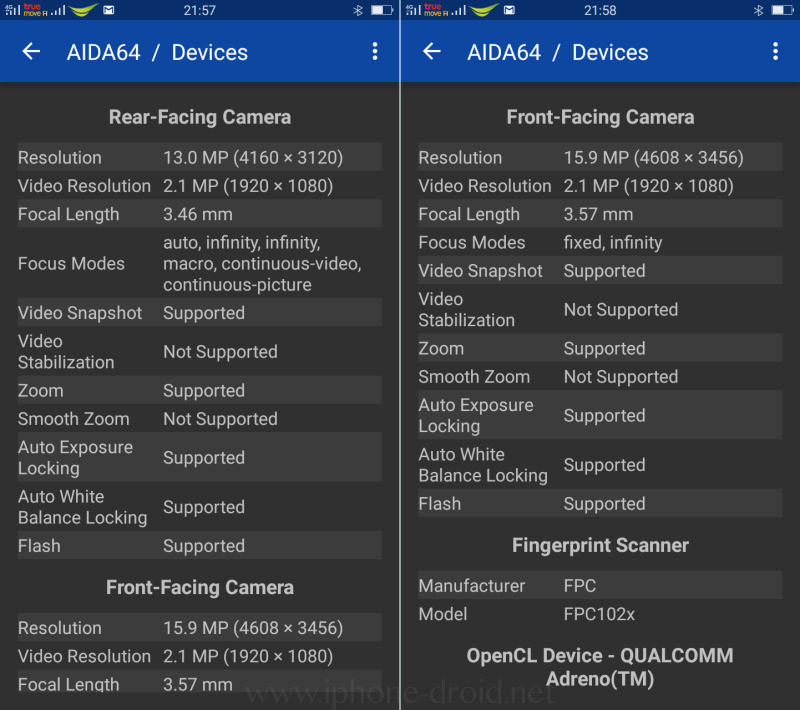The height and width of the screenshot is (710, 800).
Task: Tap the Rear-Facing Camera section heading
Action: click(x=199, y=117)
